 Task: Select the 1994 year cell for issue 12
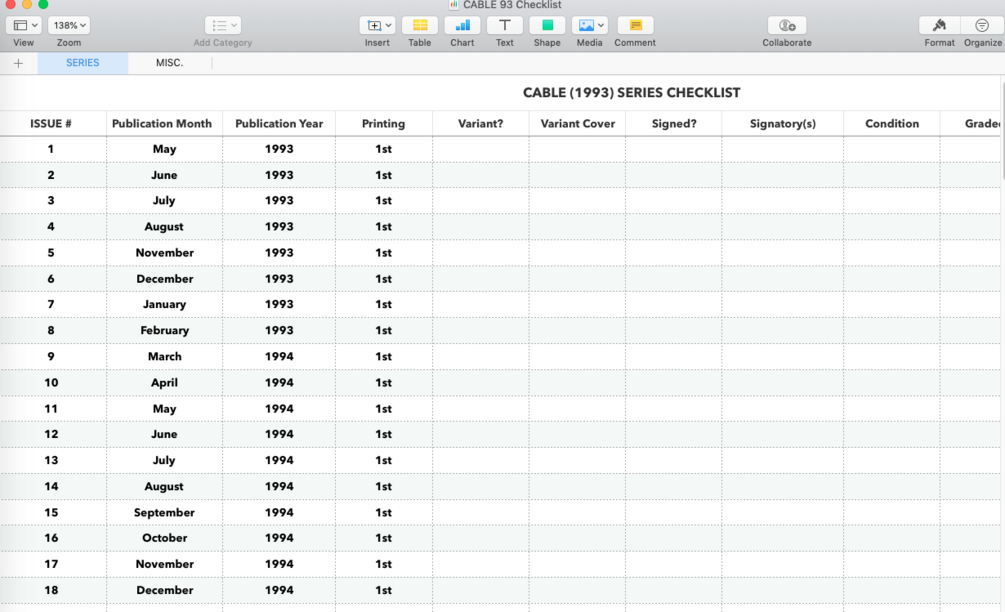coord(279,434)
